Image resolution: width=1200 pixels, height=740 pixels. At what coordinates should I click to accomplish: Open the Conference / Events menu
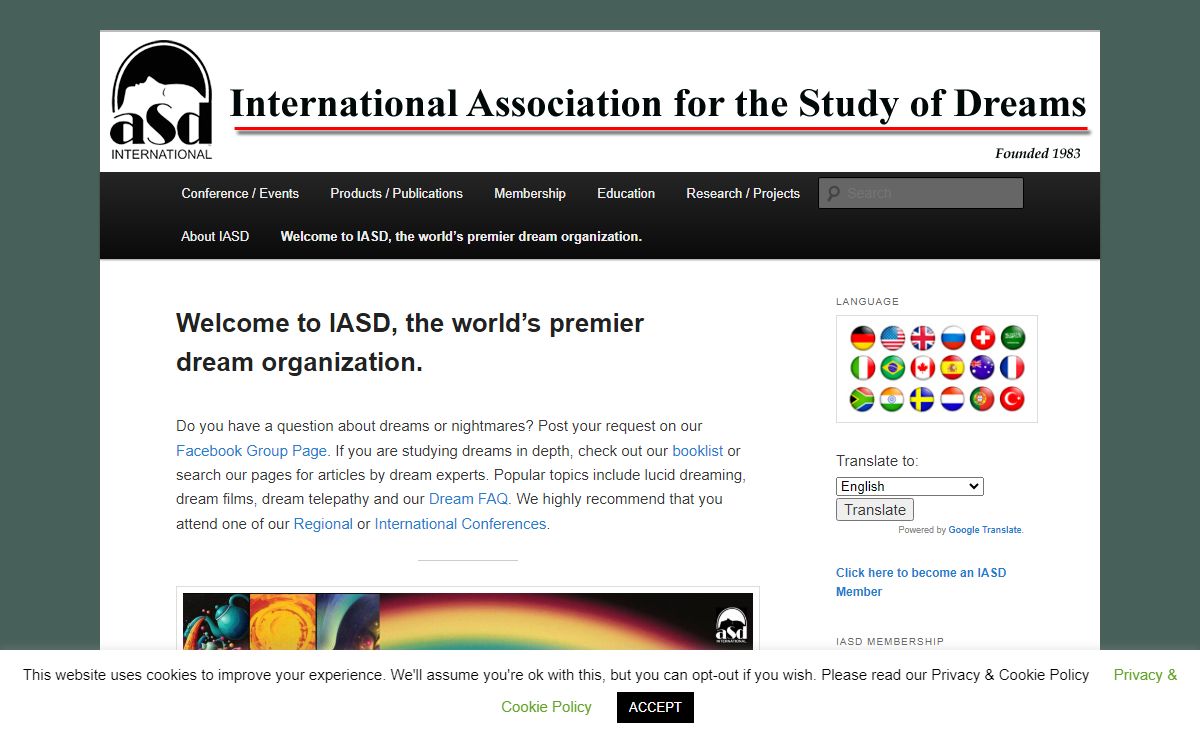click(240, 193)
